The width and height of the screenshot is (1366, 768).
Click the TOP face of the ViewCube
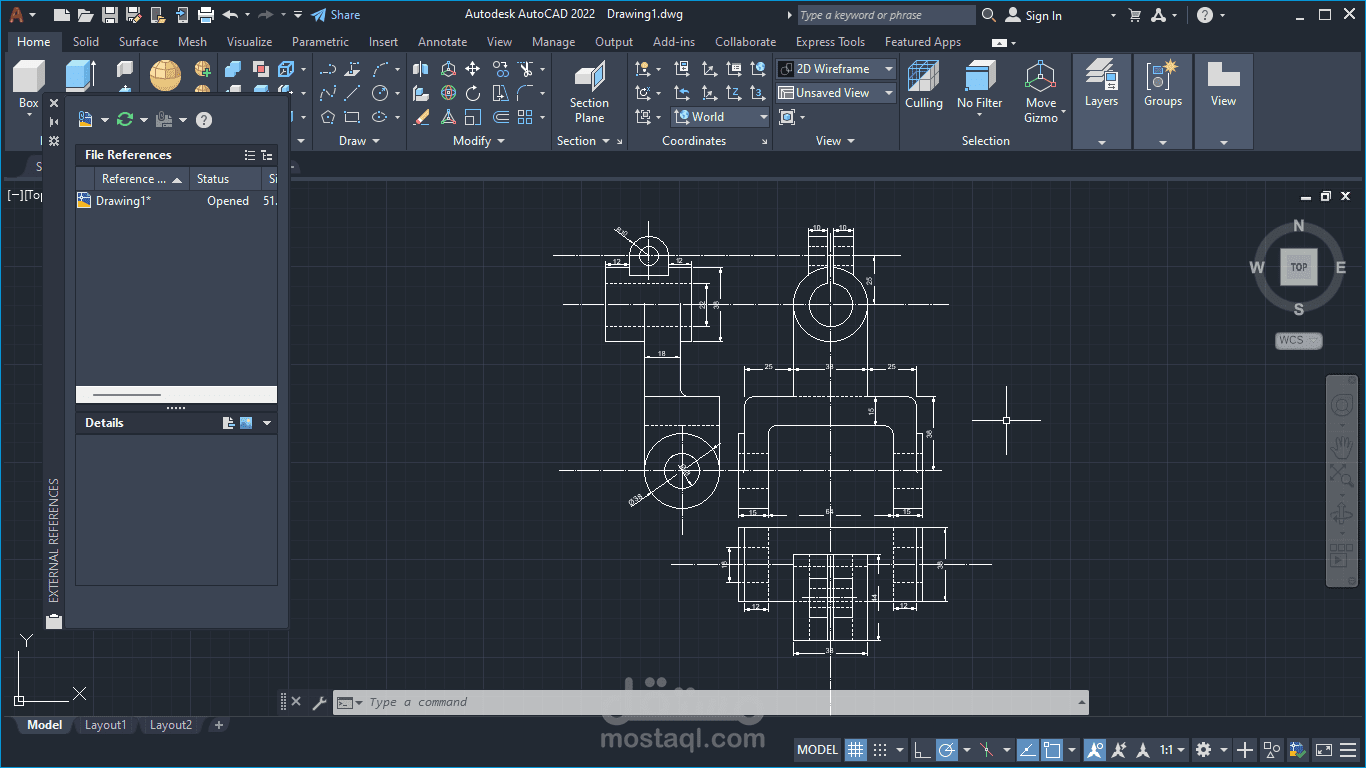(1298, 267)
